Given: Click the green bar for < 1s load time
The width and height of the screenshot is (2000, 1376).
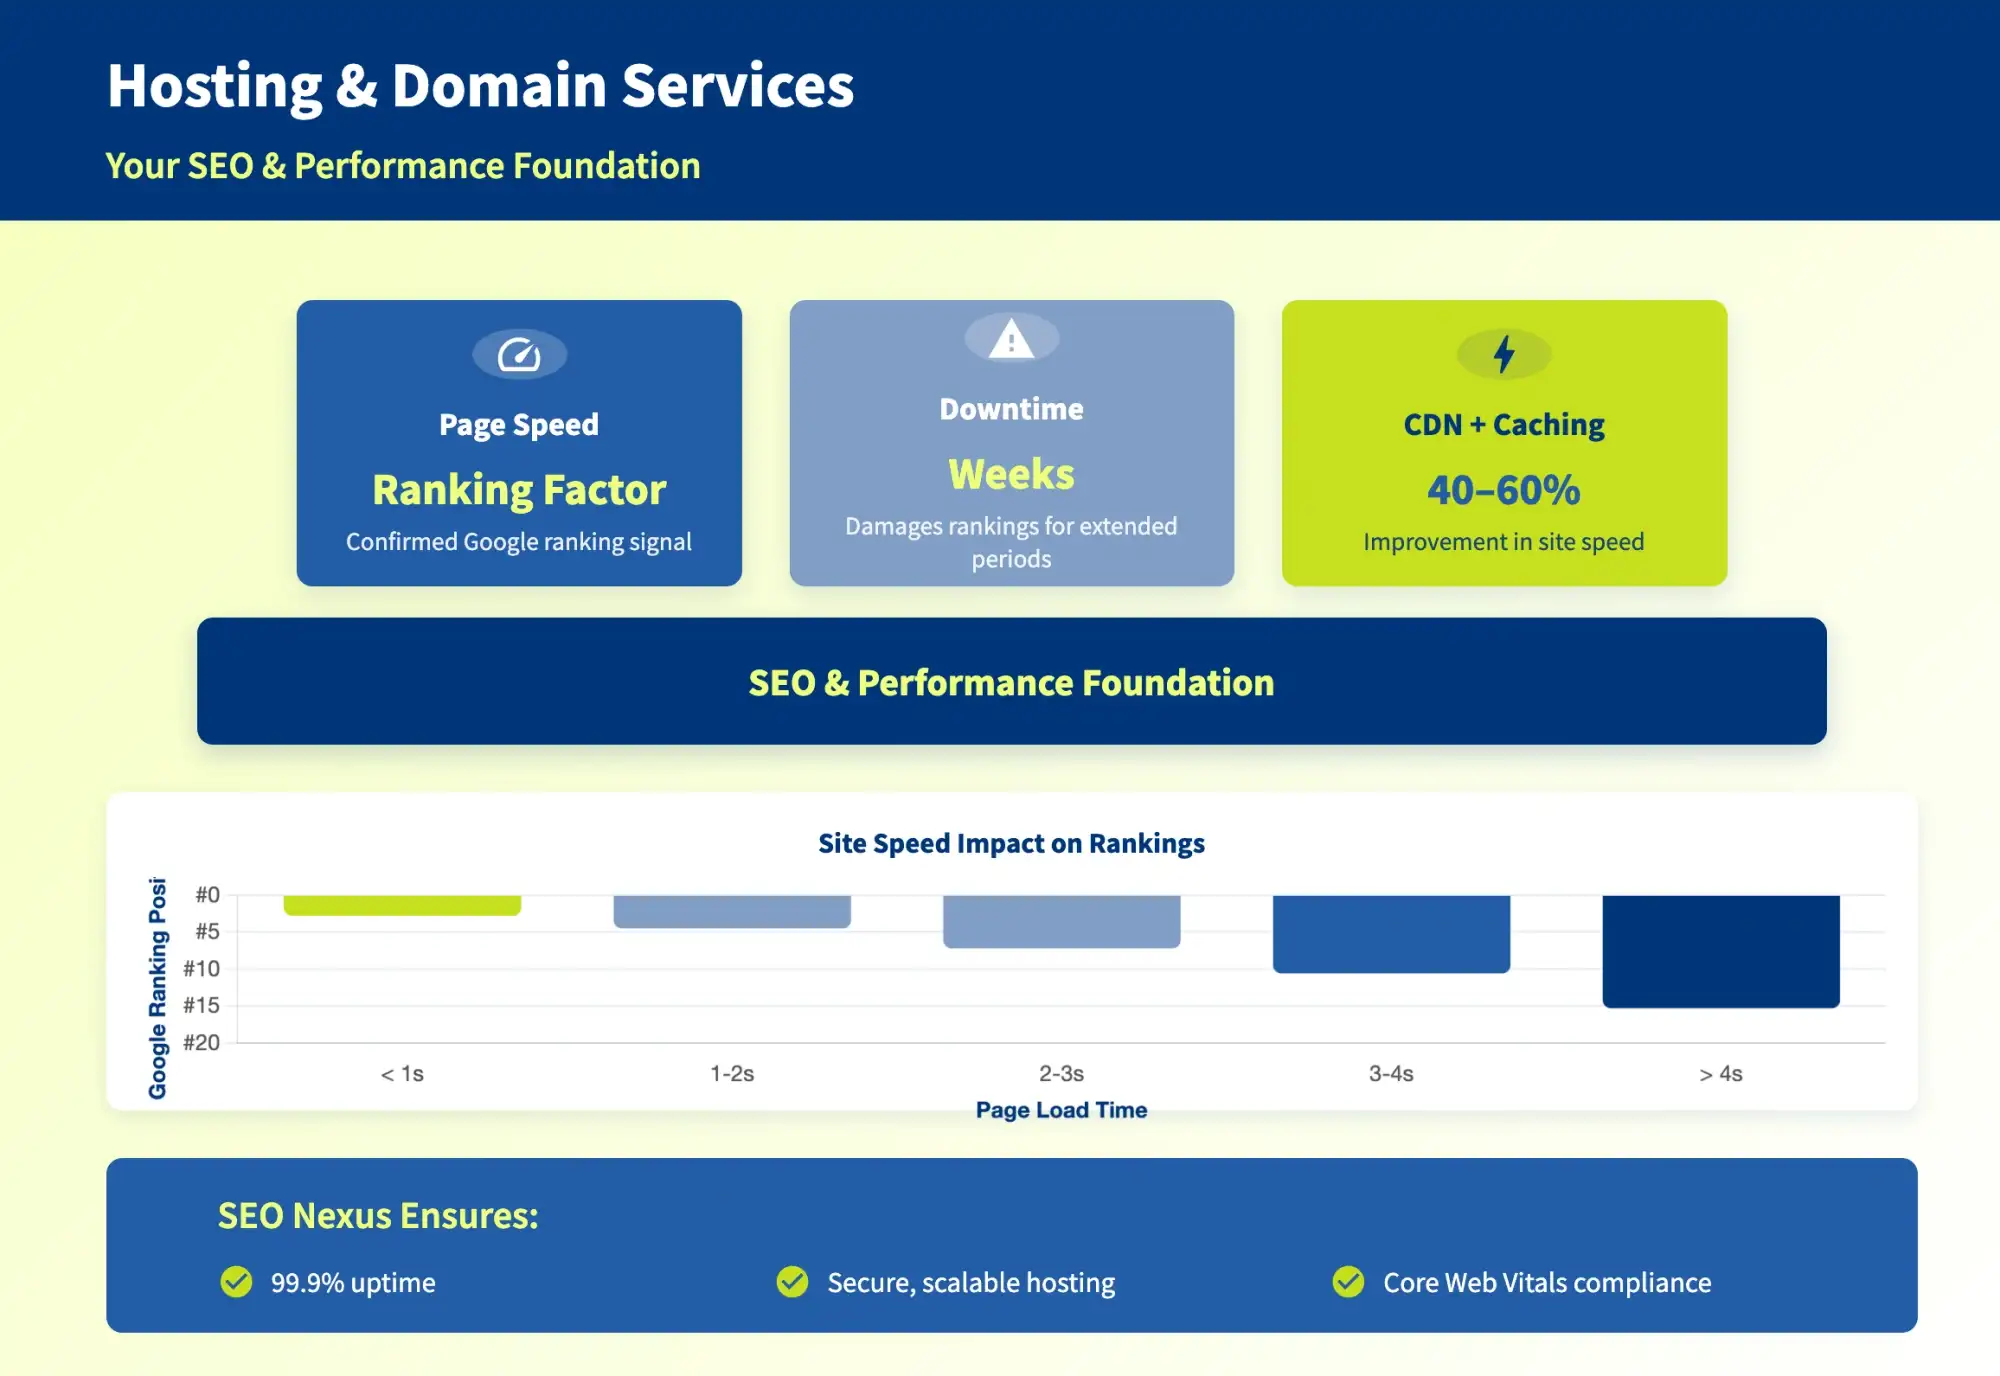Looking at the screenshot, I should click(x=403, y=903).
